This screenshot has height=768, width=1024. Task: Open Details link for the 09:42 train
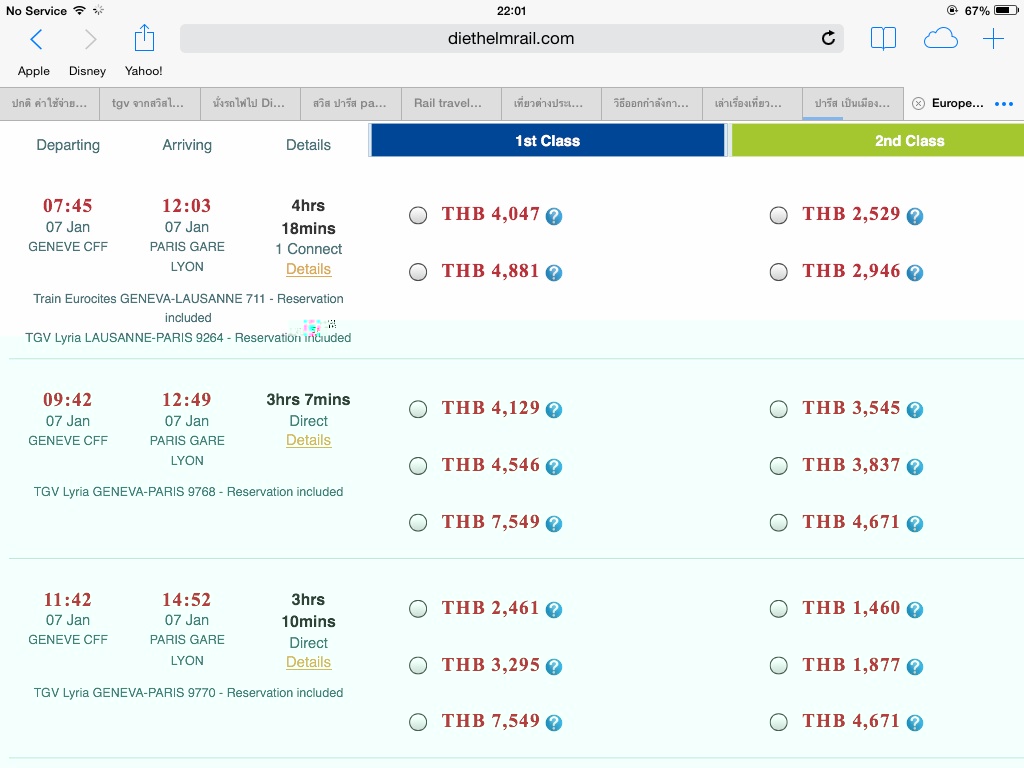308,440
